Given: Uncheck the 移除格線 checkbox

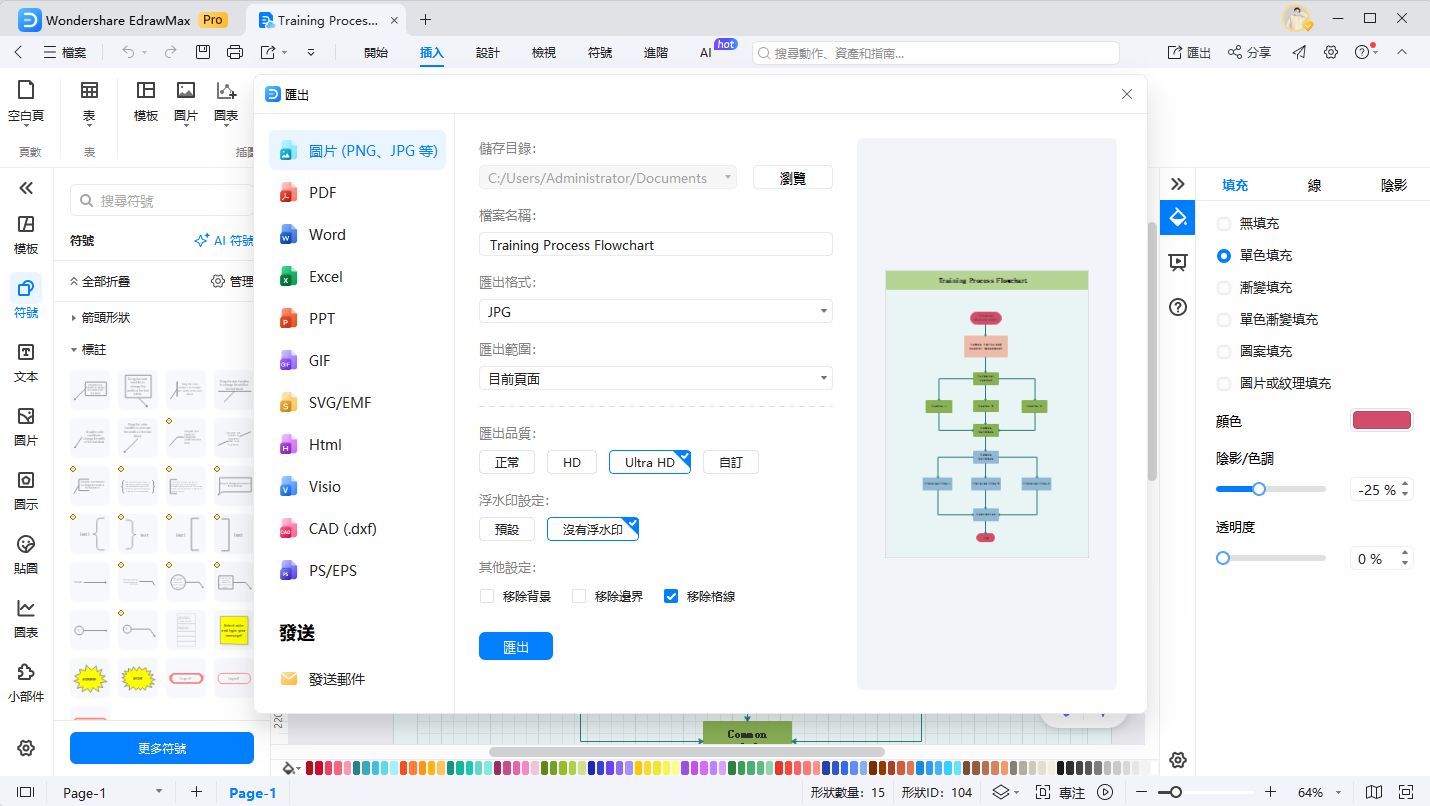Looking at the screenshot, I should (671, 596).
